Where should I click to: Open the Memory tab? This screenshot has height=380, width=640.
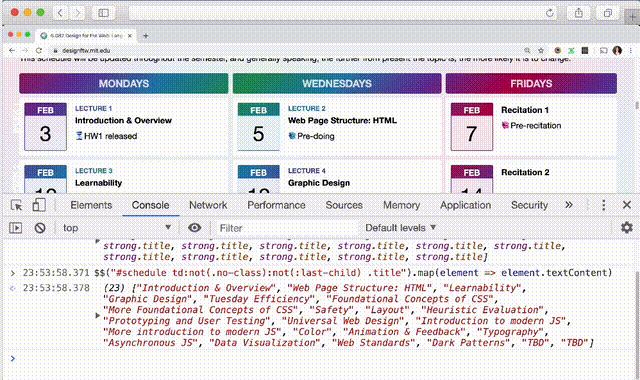[x=401, y=205]
